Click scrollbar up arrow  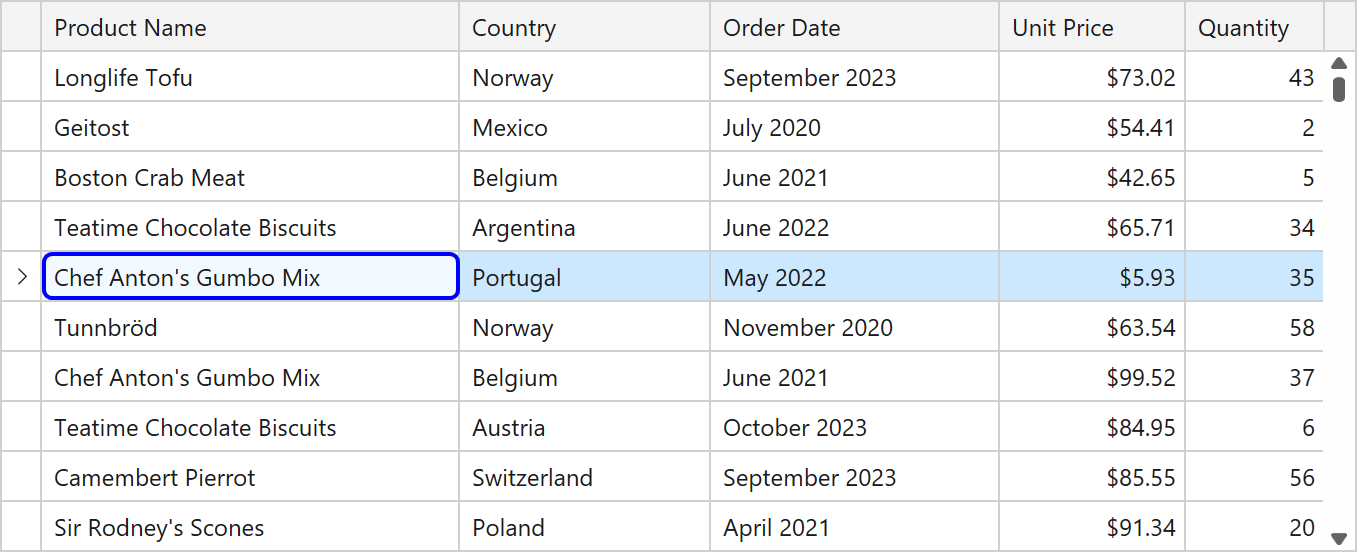[1339, 64]
